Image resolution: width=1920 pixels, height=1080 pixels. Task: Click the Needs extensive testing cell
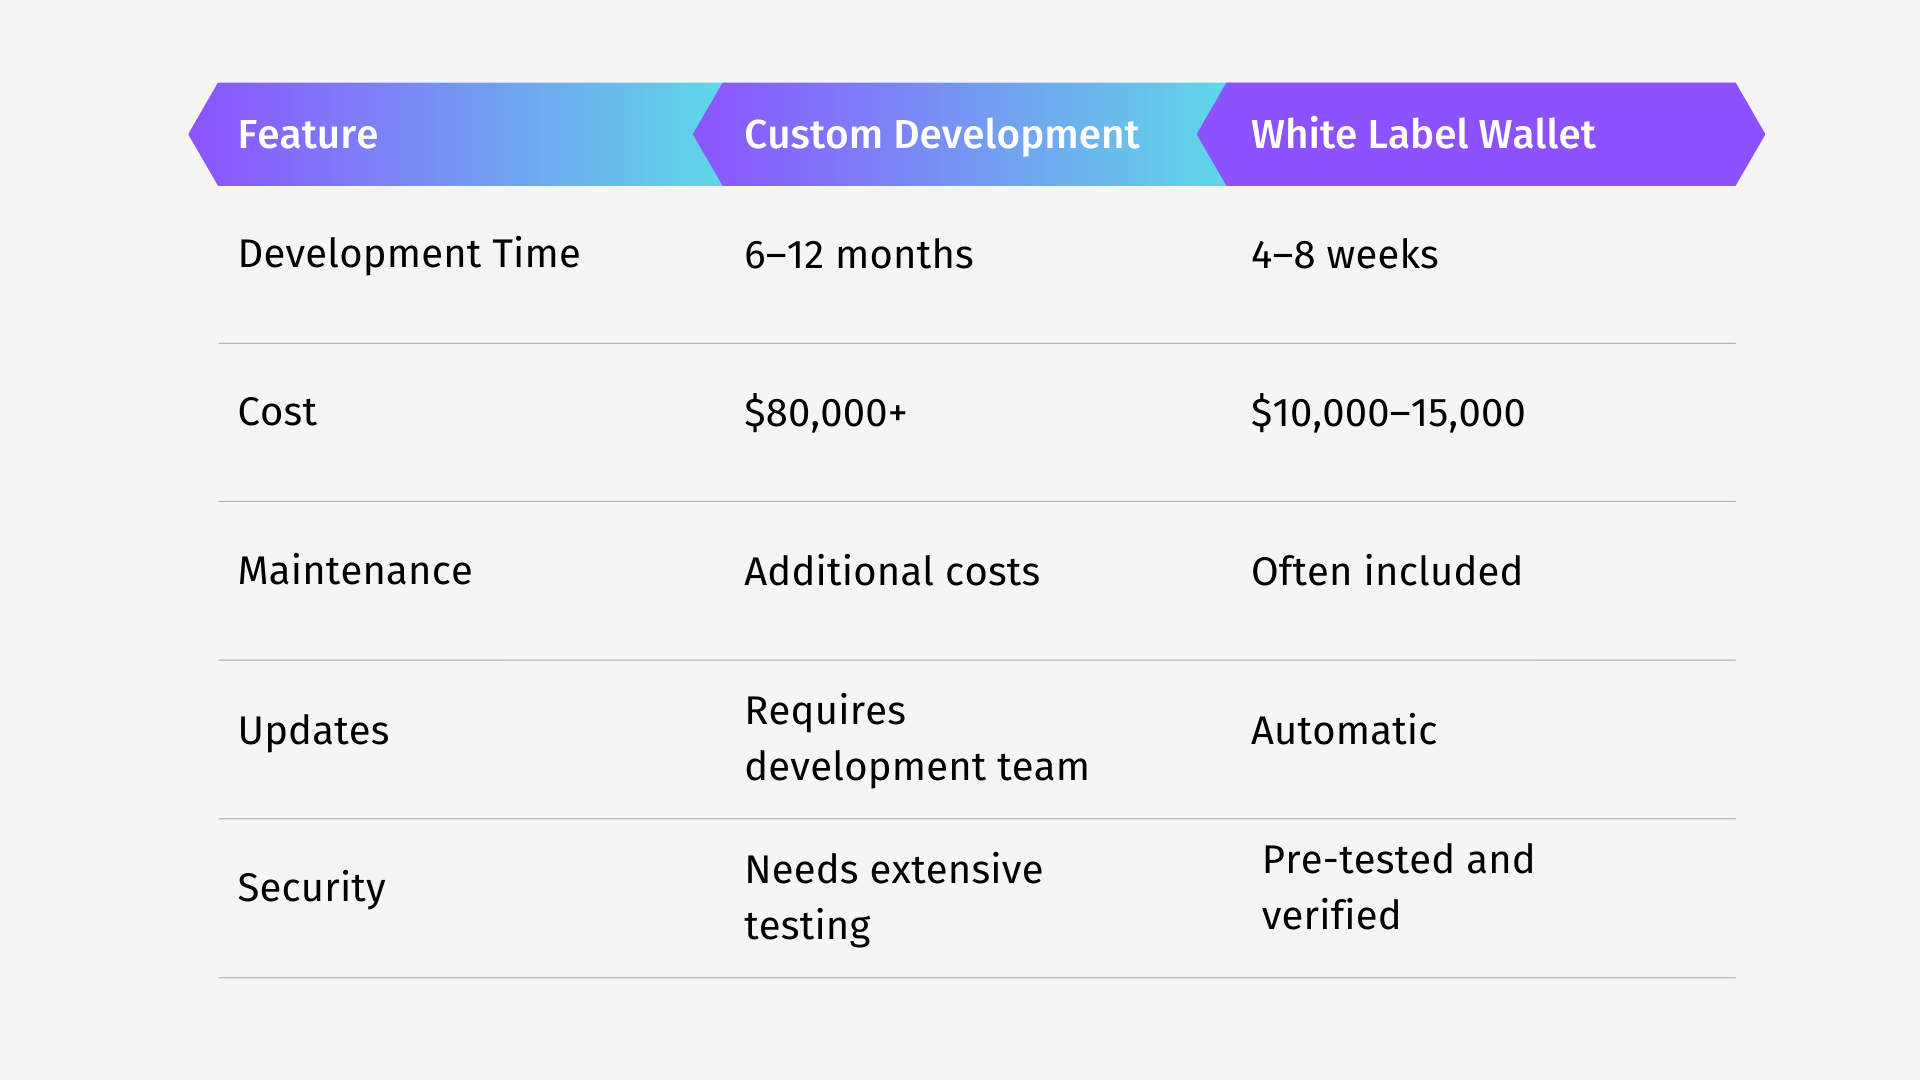point(893,897)
